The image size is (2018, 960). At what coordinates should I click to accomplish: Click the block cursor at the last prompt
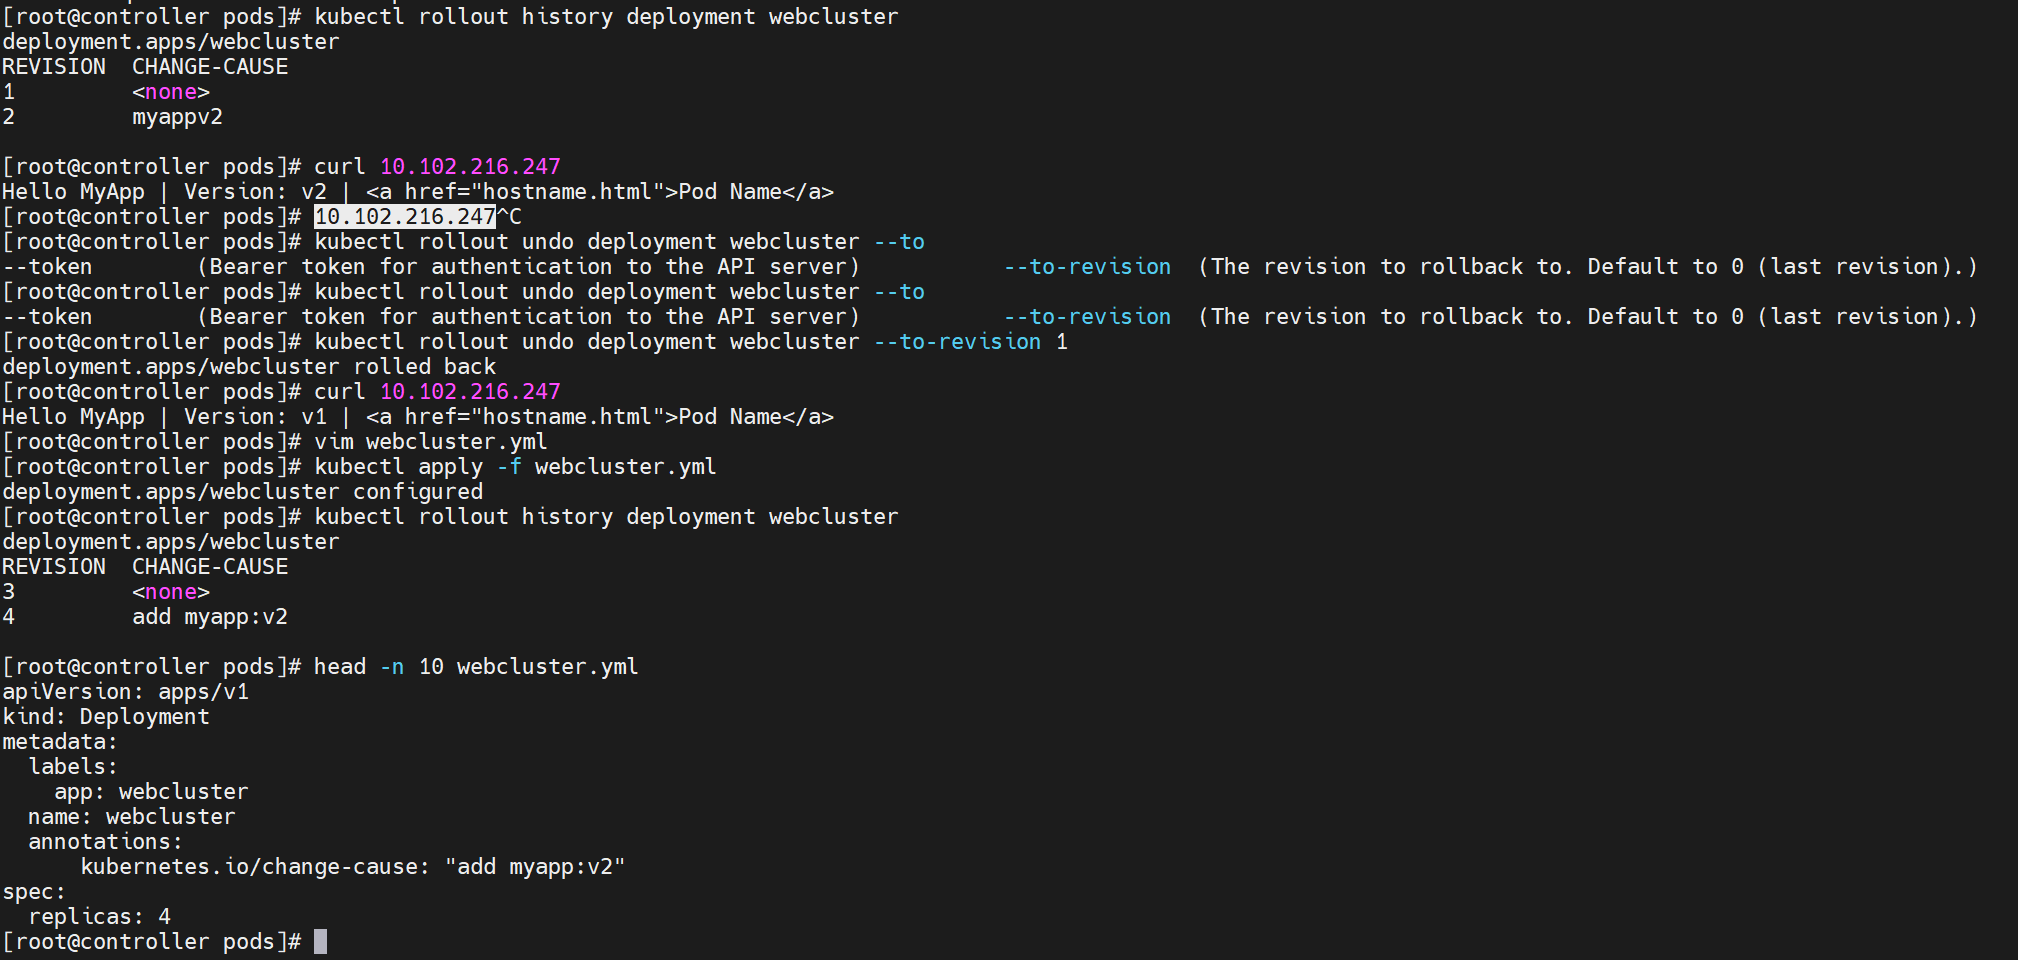tap(320, 942)
